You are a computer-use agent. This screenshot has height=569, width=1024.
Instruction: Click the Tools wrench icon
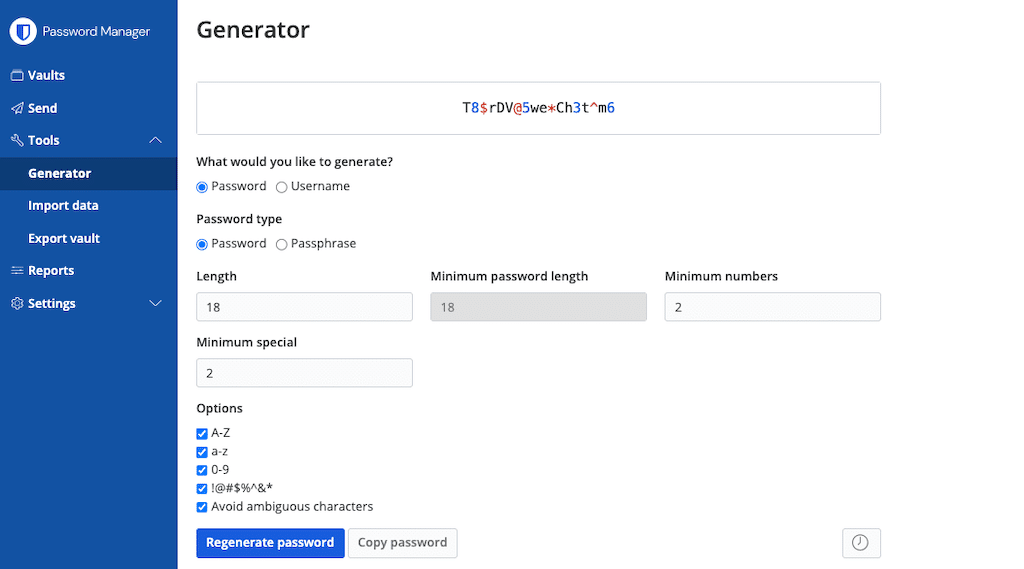pos(17,141)
